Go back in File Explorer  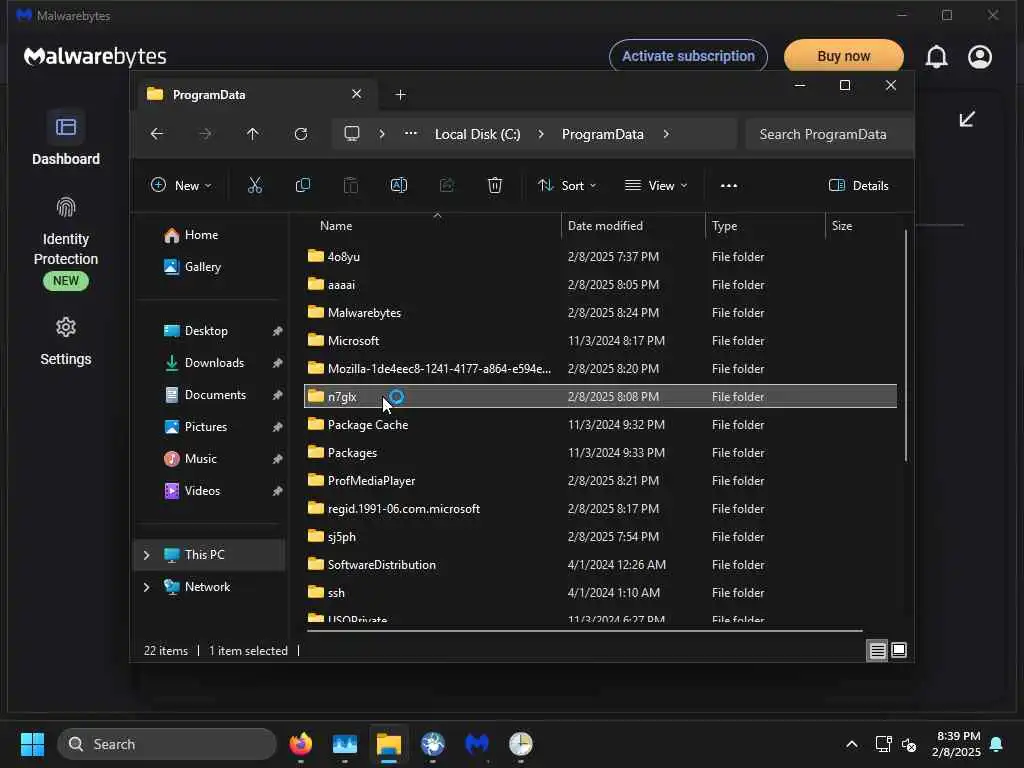(157, 134)
